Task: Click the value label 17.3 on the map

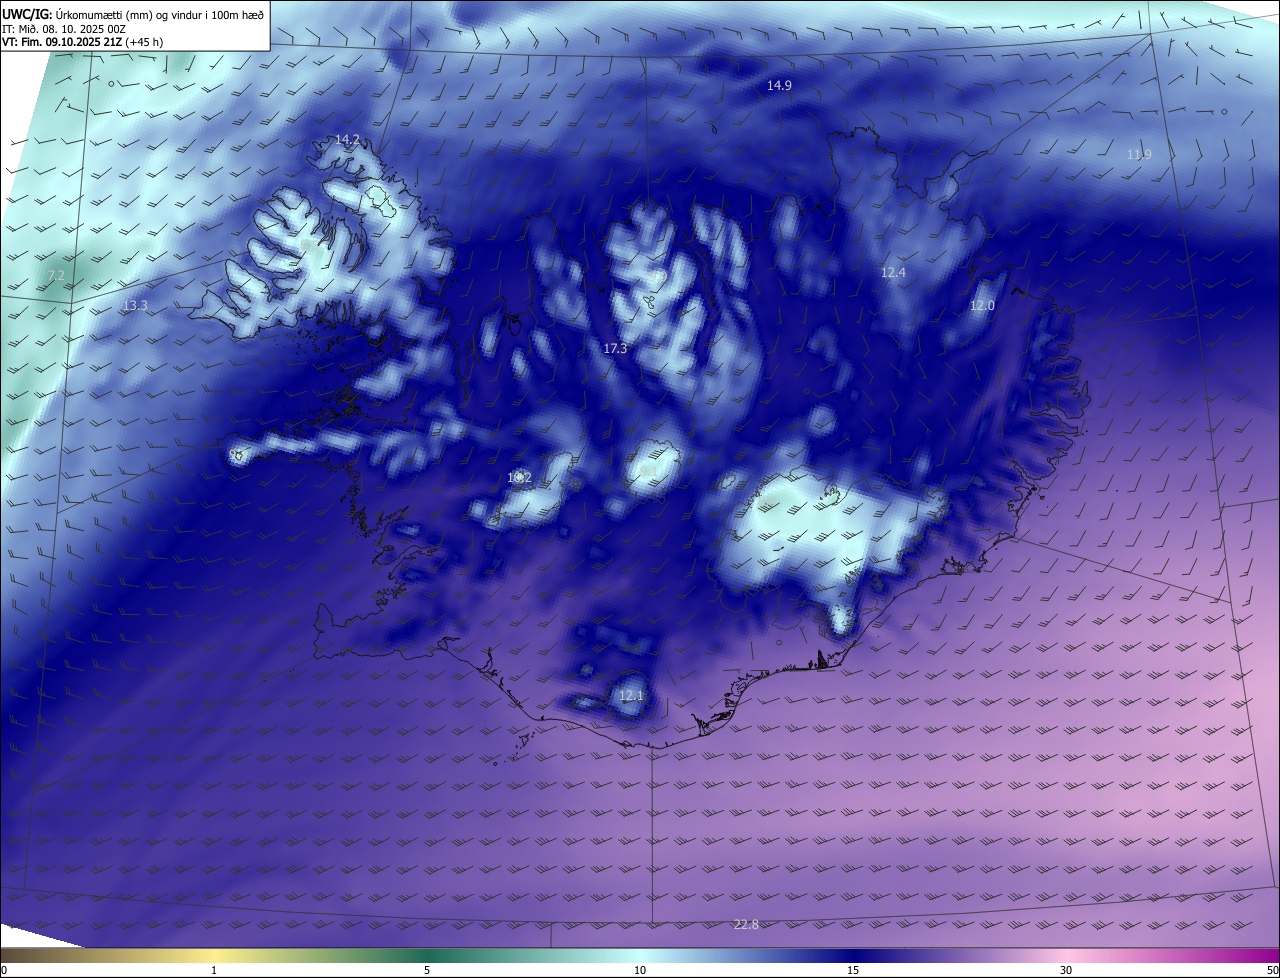Action: click(x=615, y=349)
